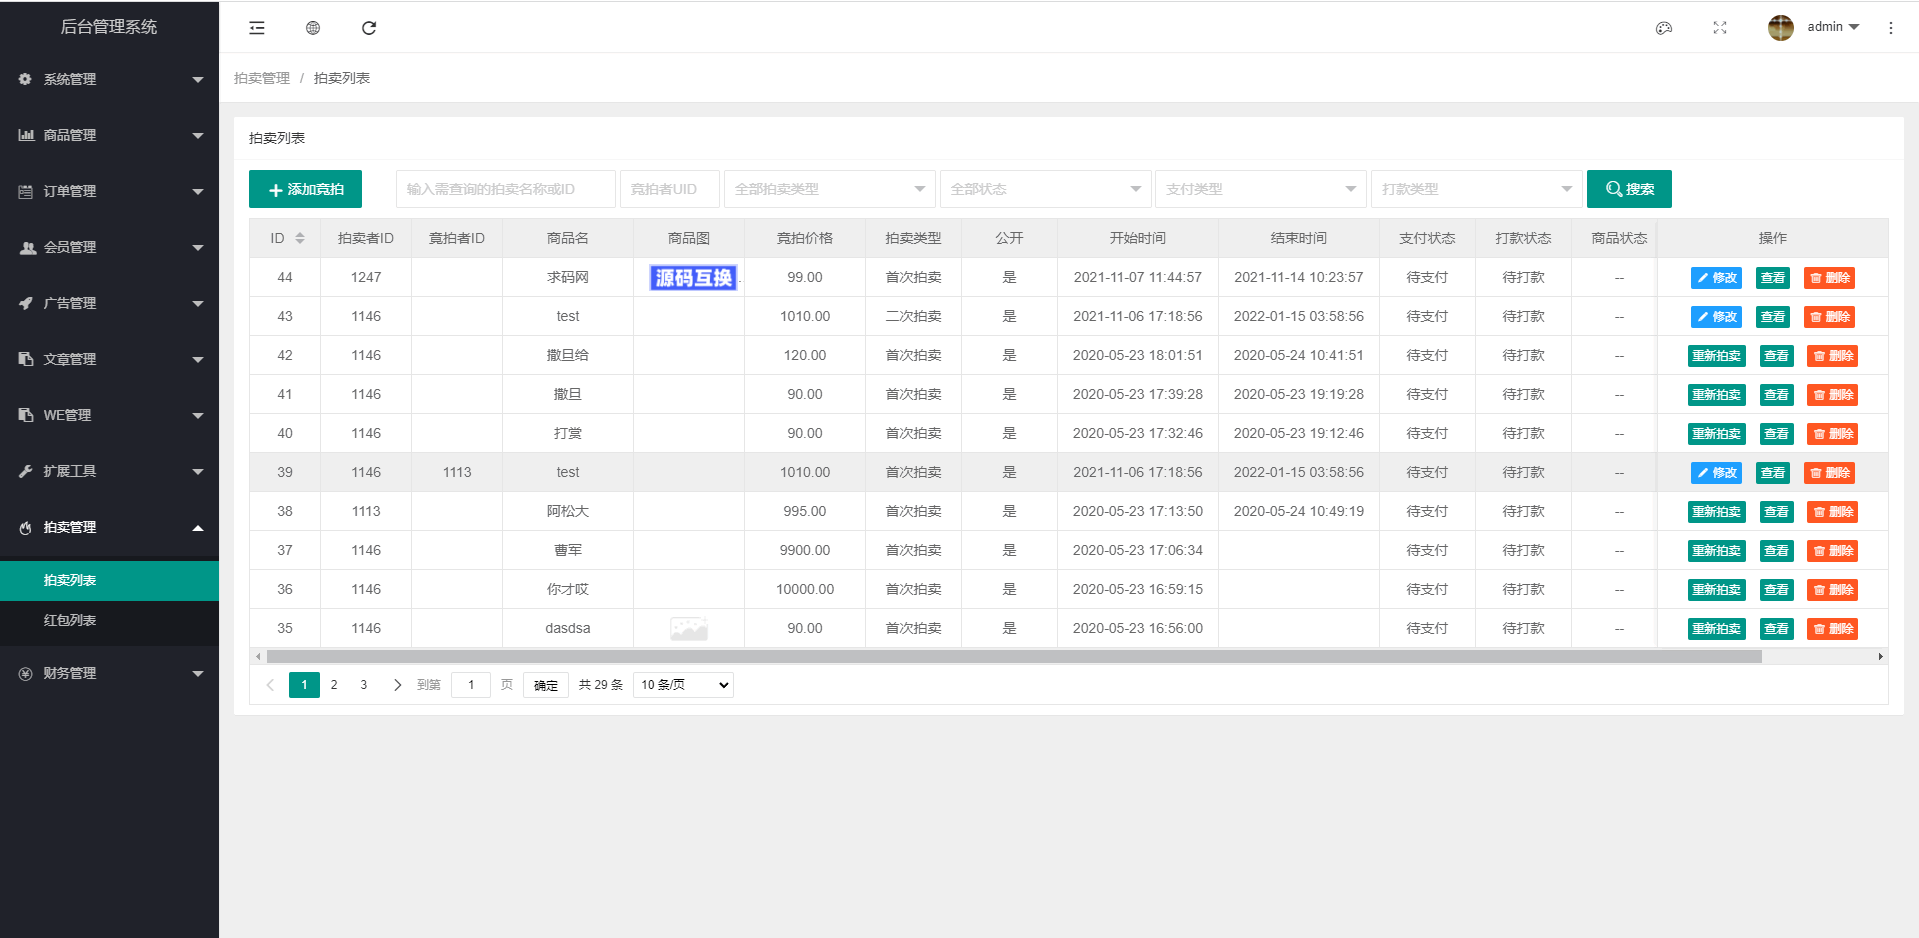Image resolution: width=1919 pixels, height=938 pixels.
Task: Go to next page with right chevron
Action: (397, 685)
